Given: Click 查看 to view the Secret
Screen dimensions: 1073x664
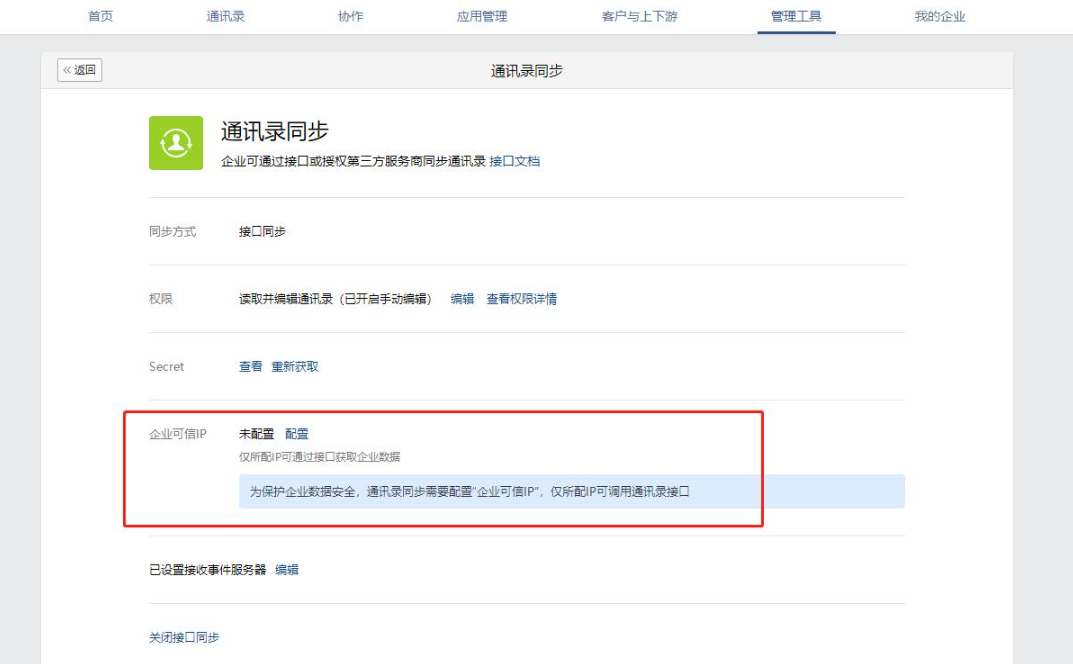Looking at the screenshot, I should [250, 367].
